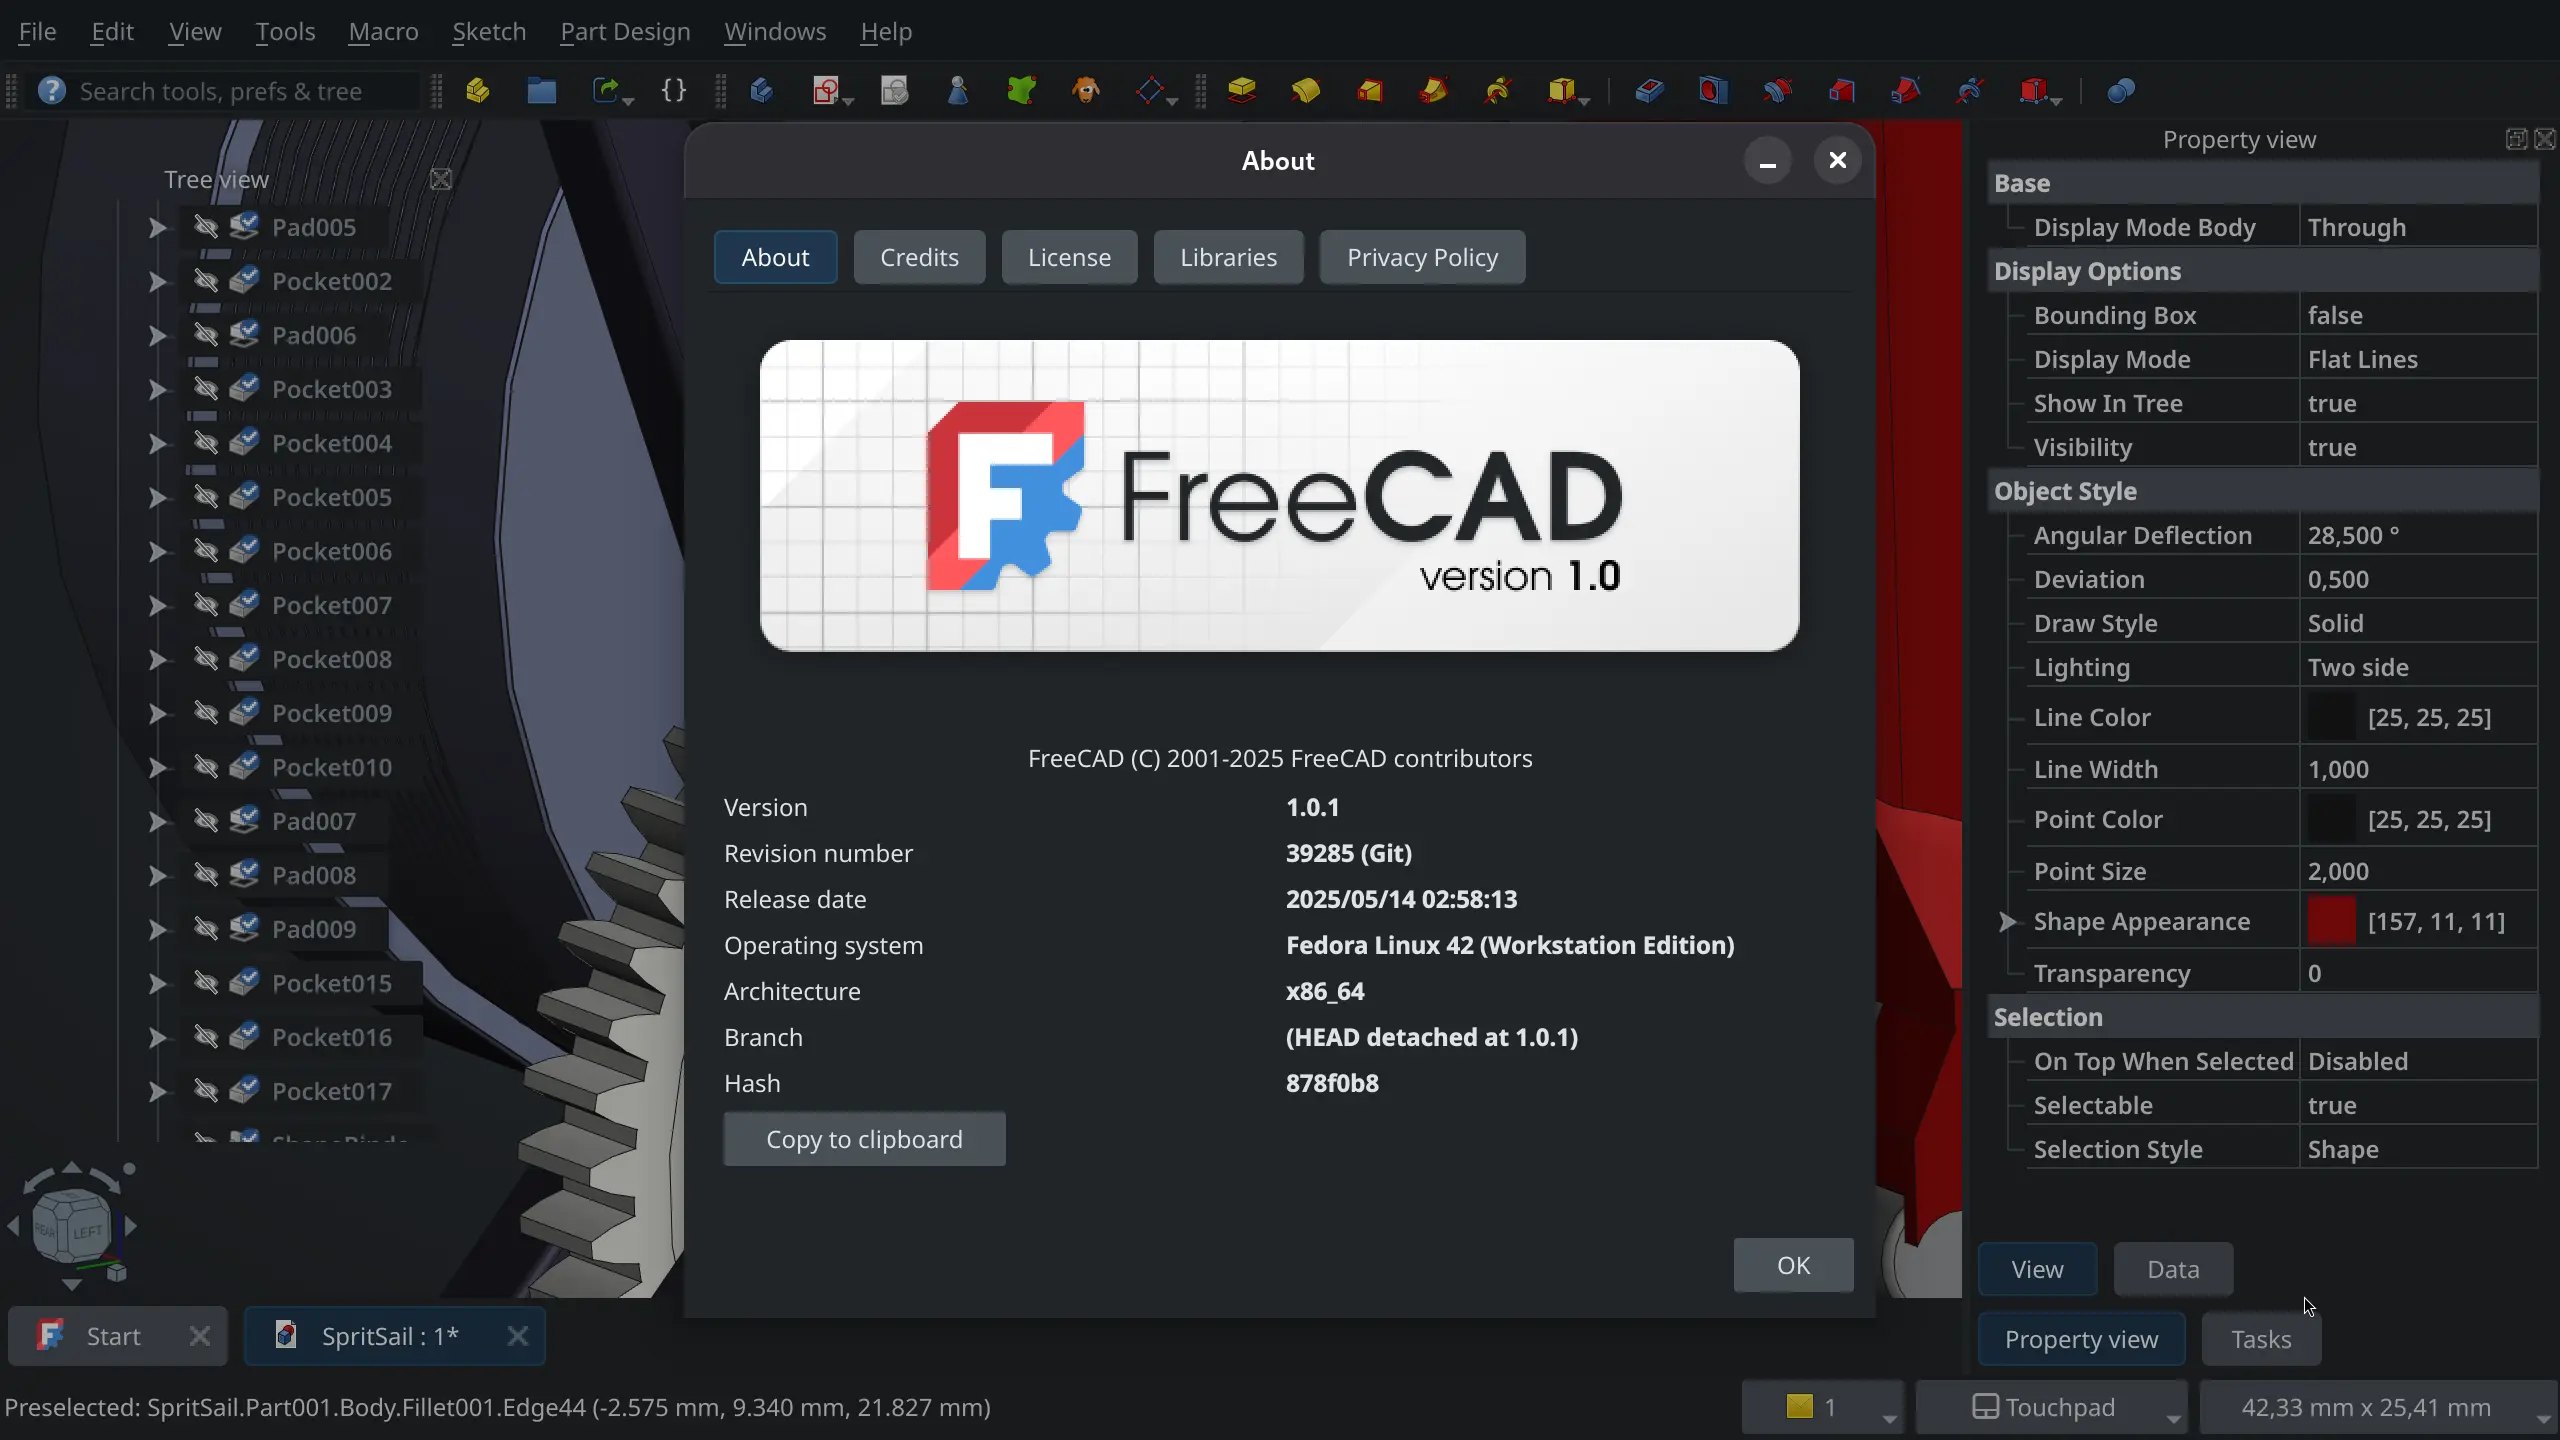Viewport: 2560px width, 1440px height.
Task: Click the Revolution tool icon
Action: (x=1306, y=91)
